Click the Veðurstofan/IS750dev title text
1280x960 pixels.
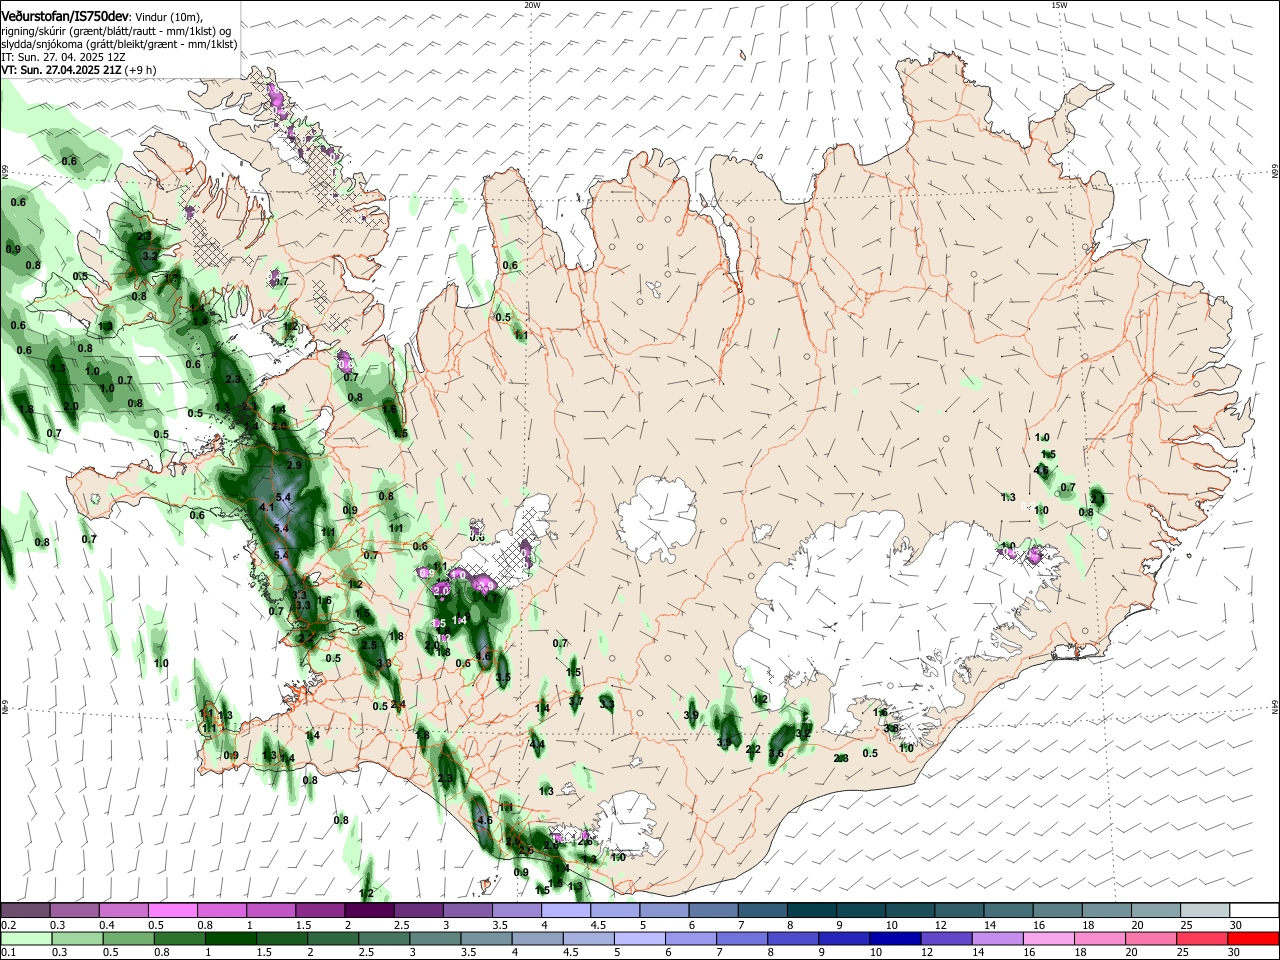[65, 17]
